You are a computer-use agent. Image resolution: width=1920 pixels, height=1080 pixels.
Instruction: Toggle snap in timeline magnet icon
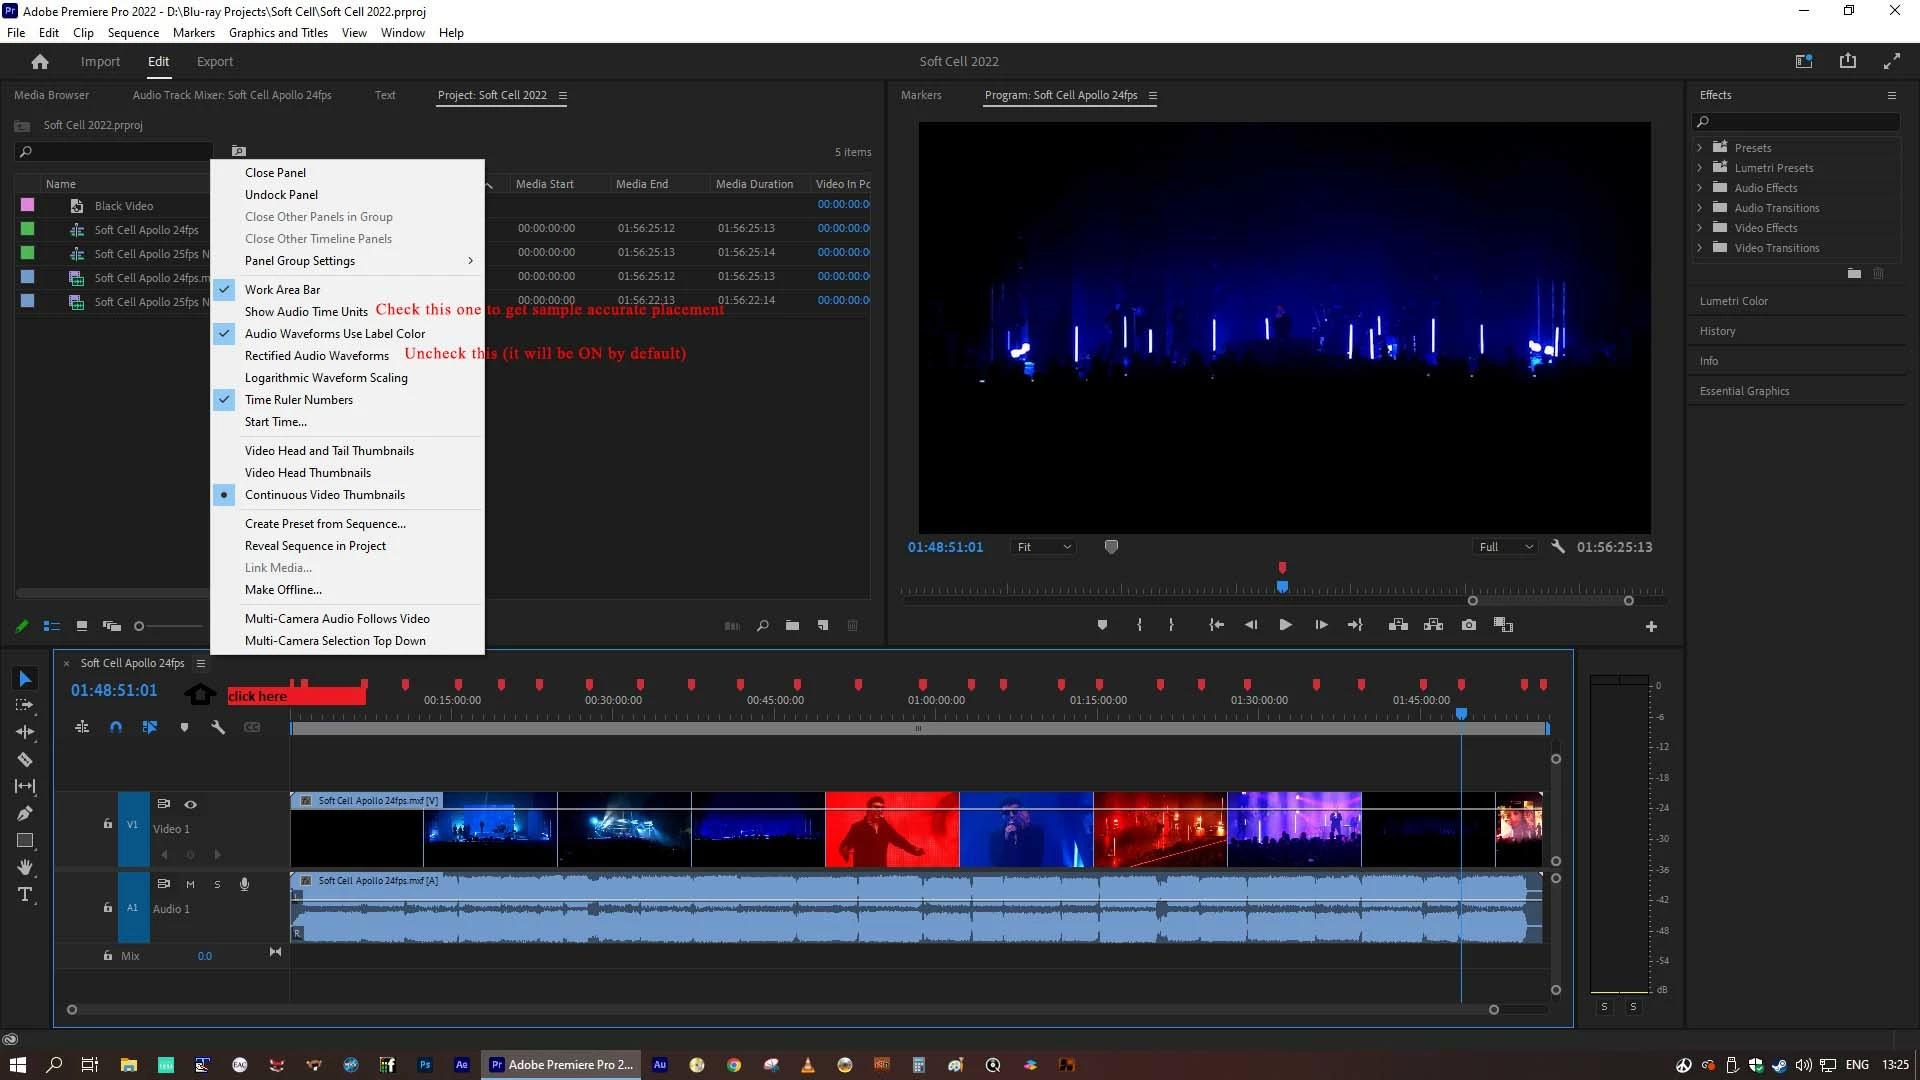pyautogui.click(x=116, y=727)
